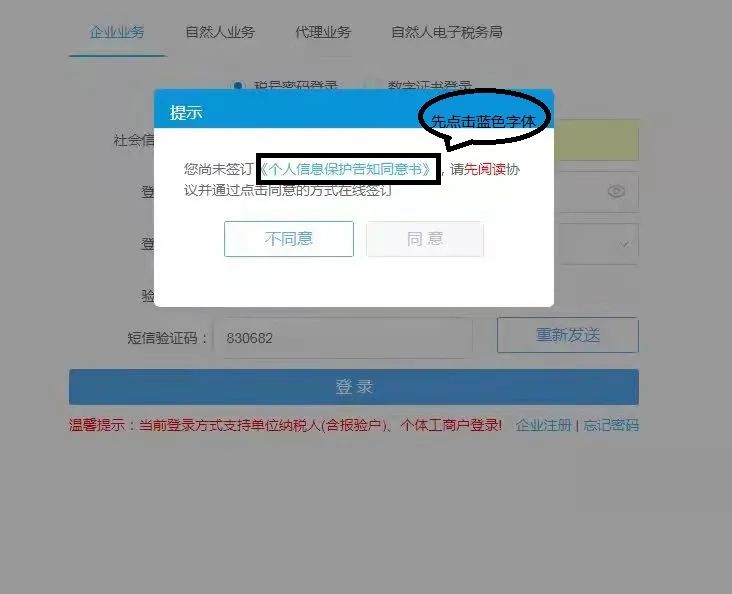Screen dimensions: 732x594
Task: Focus the 短信验证码 input field
Action: tap(343, 338)
